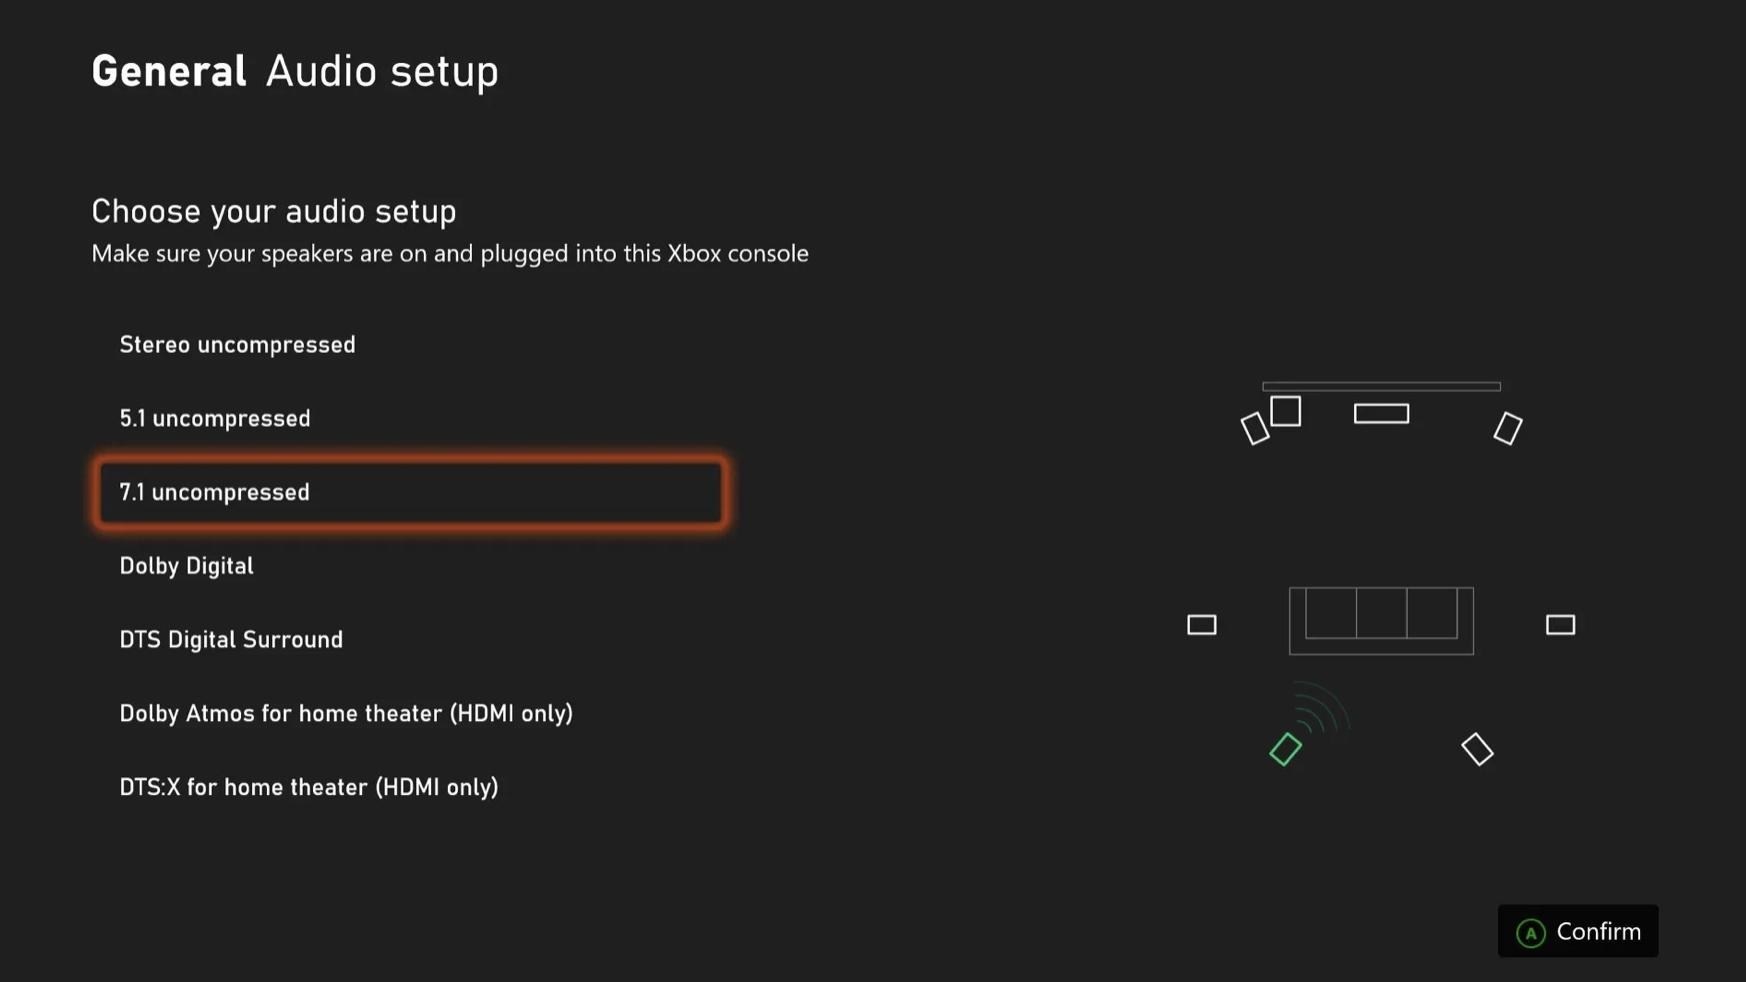
Task: Pick the Dolby Digital audio format
Action: [x=187, y=566]
